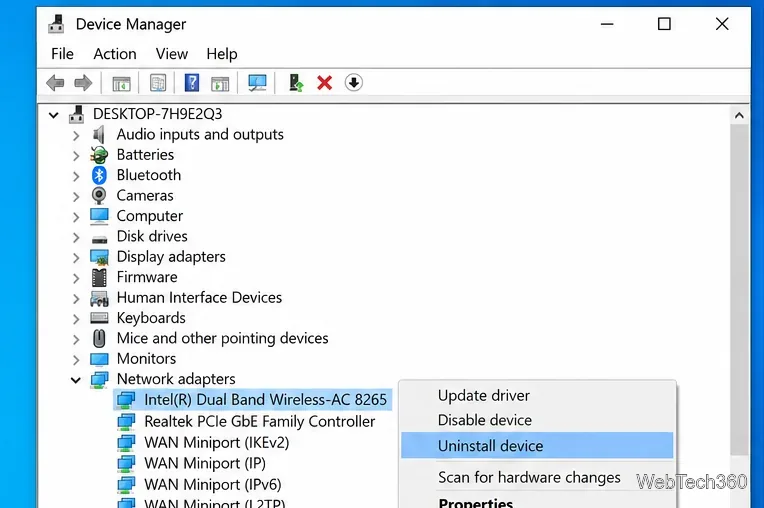This screenshot has height=508, width=764.
Task: Click the Device Manager title bar icon
Action: (x=56, y=24)
